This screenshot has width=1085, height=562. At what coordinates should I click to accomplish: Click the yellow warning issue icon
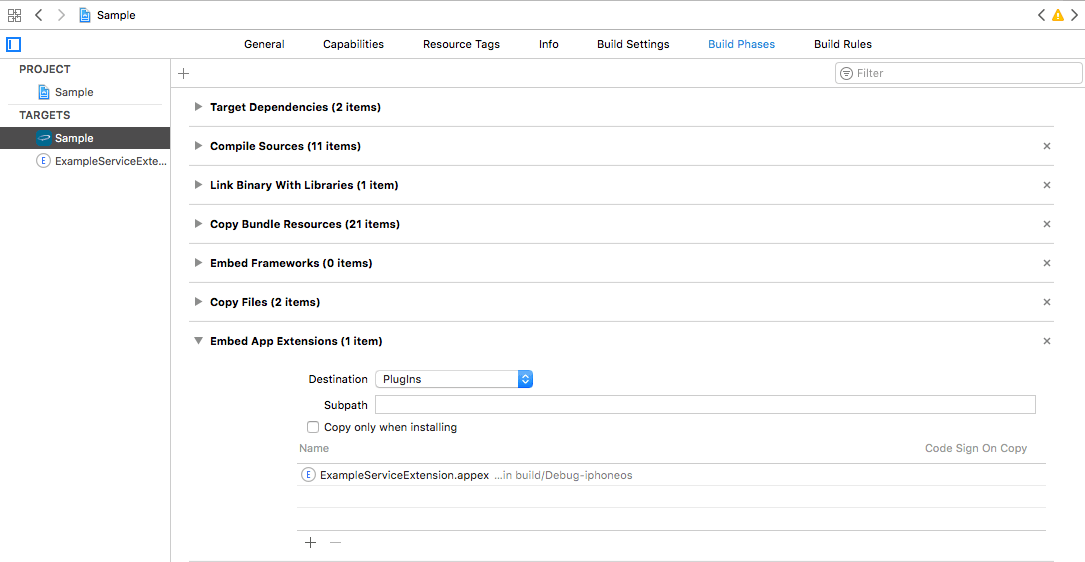1057,15
